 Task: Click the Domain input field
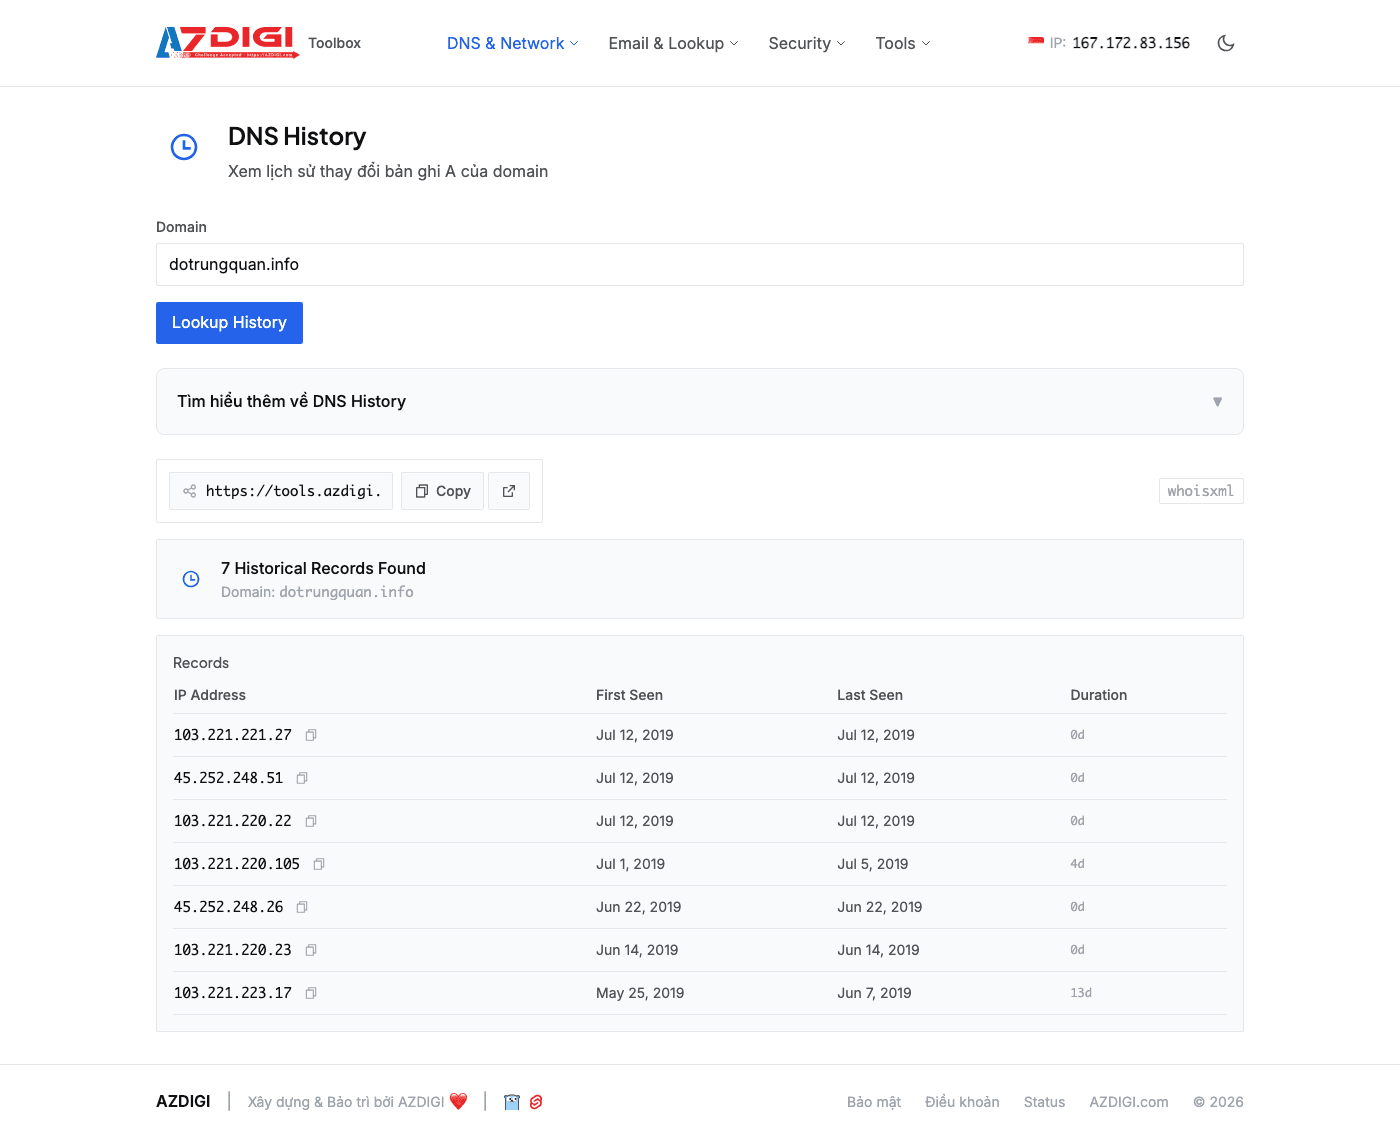[x=699, y=265]
